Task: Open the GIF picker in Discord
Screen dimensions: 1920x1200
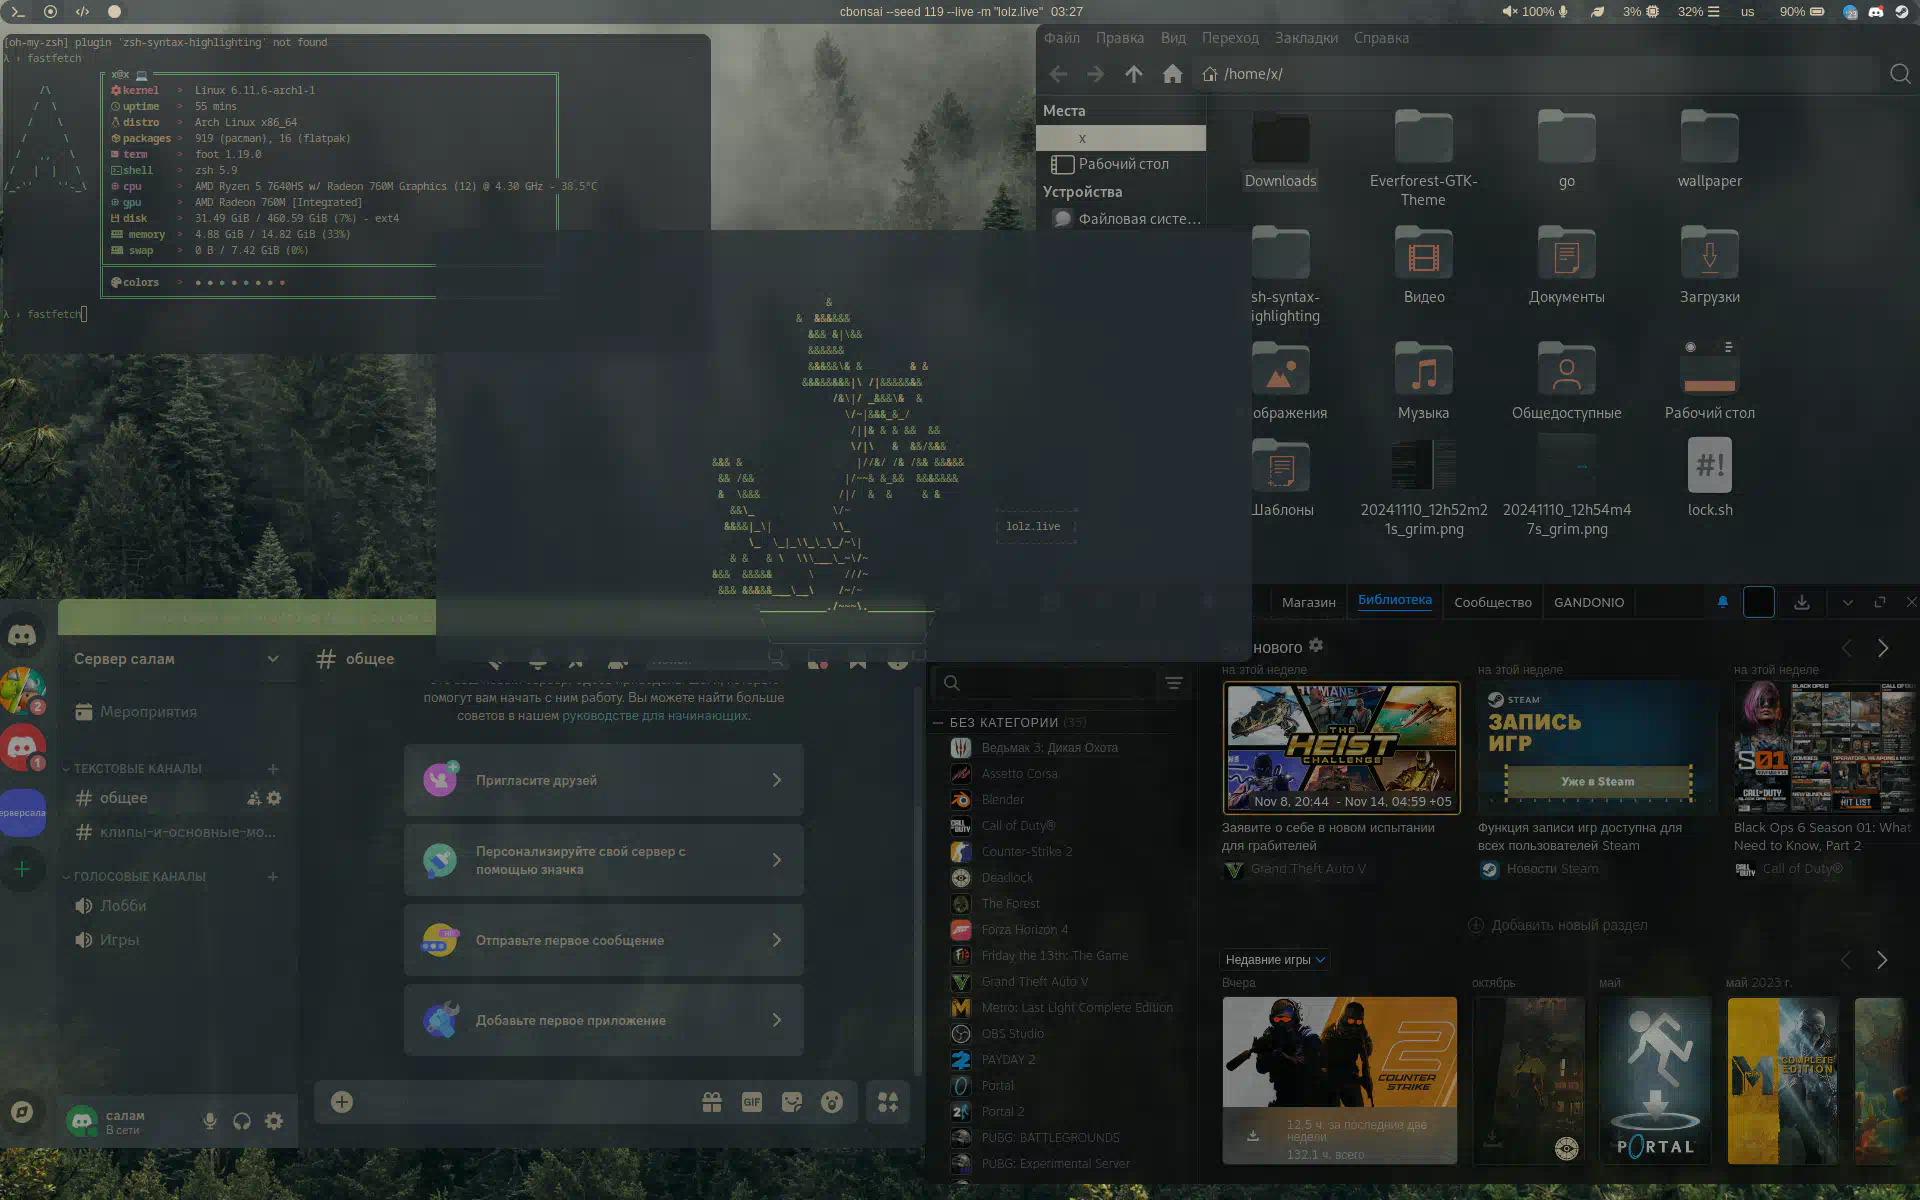Action: pyautogui.click(x=752, y=1102)
